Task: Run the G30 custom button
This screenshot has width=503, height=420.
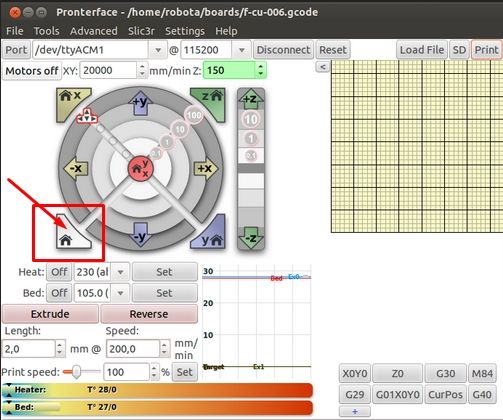Action: pyautogui.click(x=445, y=373)
